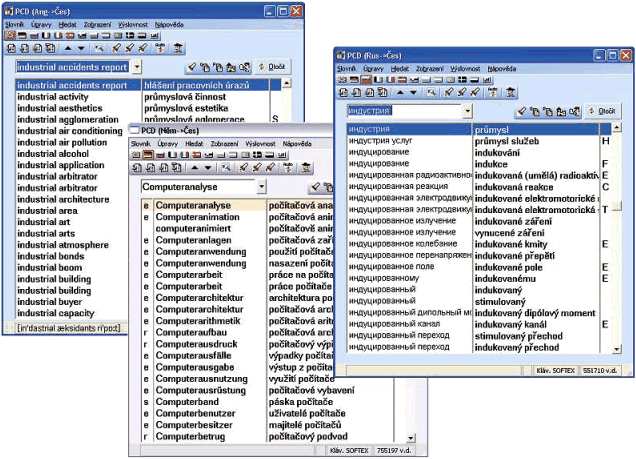Click vertical scrollbar thumb in Rus.->Čes list
Screen dimensions: 636x459
pos(617,206)
